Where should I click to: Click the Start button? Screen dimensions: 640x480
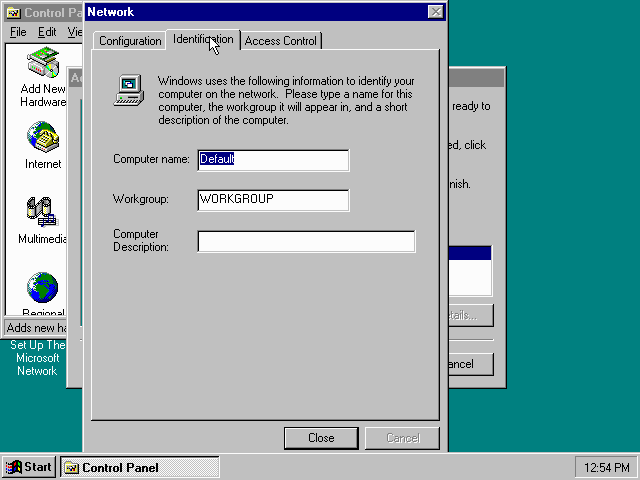pyautogui.click(x=29, y=467)
